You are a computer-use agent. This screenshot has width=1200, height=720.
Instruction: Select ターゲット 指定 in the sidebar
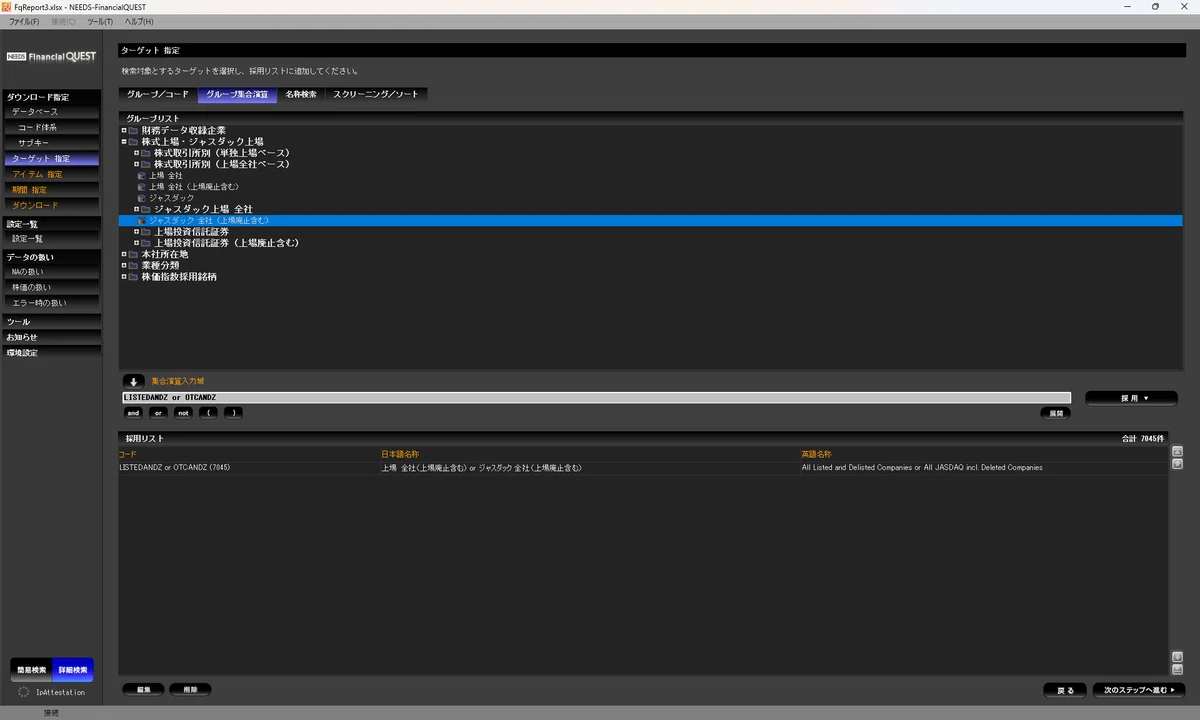click(50, 159)
